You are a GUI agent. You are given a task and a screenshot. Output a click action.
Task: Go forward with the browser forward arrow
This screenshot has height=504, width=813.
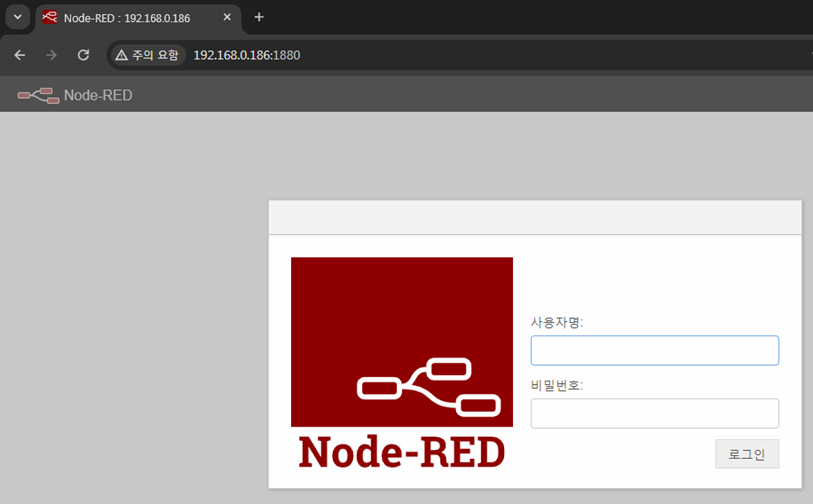[51, 55]
